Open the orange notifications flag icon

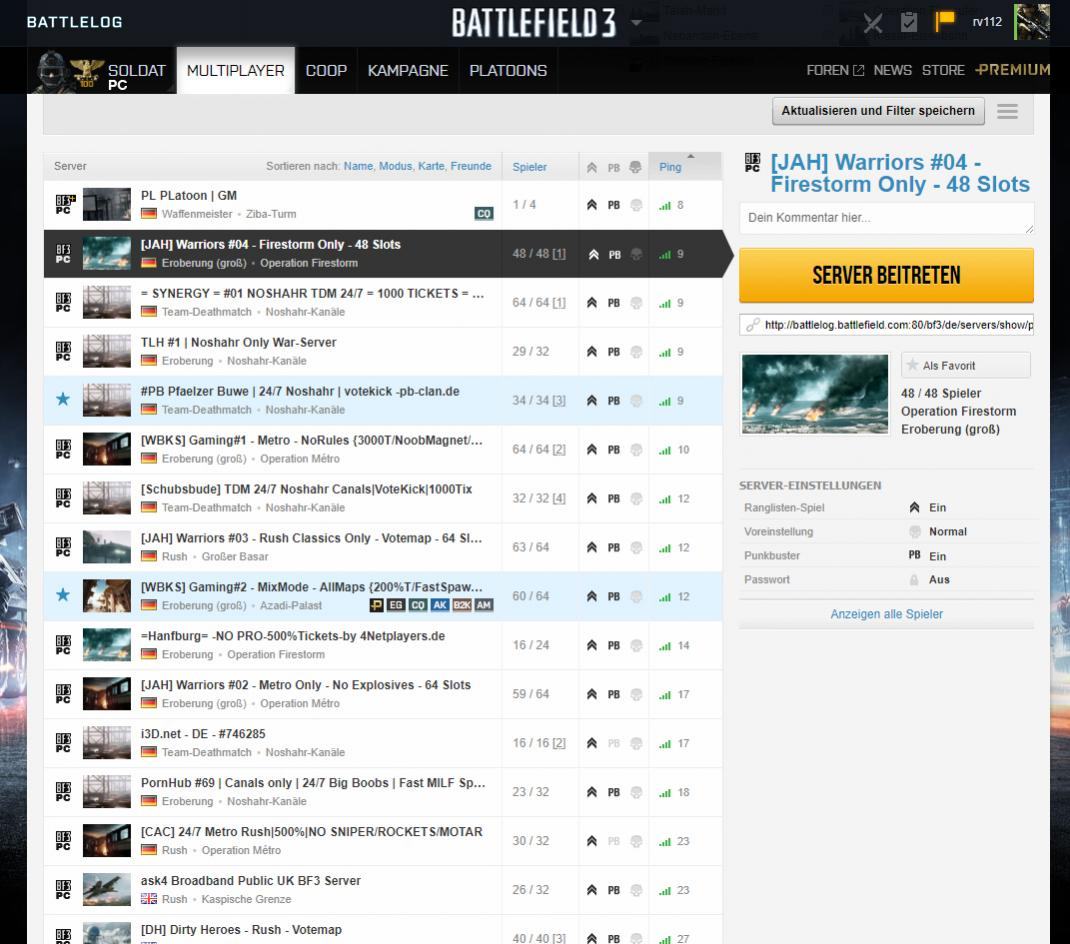[x=944, y=22]
